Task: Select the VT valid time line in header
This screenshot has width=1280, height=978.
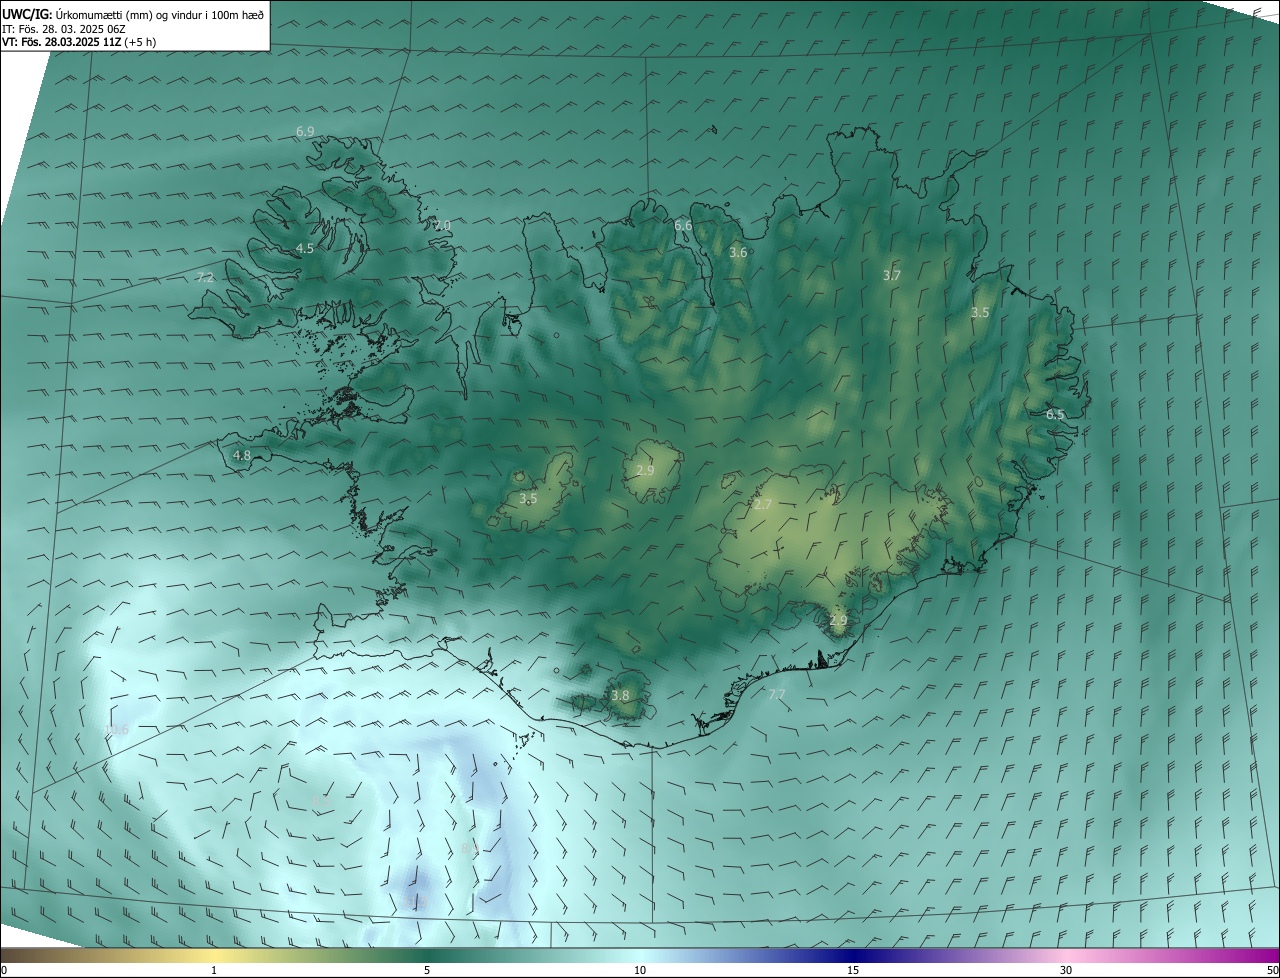Action: click(x=78, y=41)
